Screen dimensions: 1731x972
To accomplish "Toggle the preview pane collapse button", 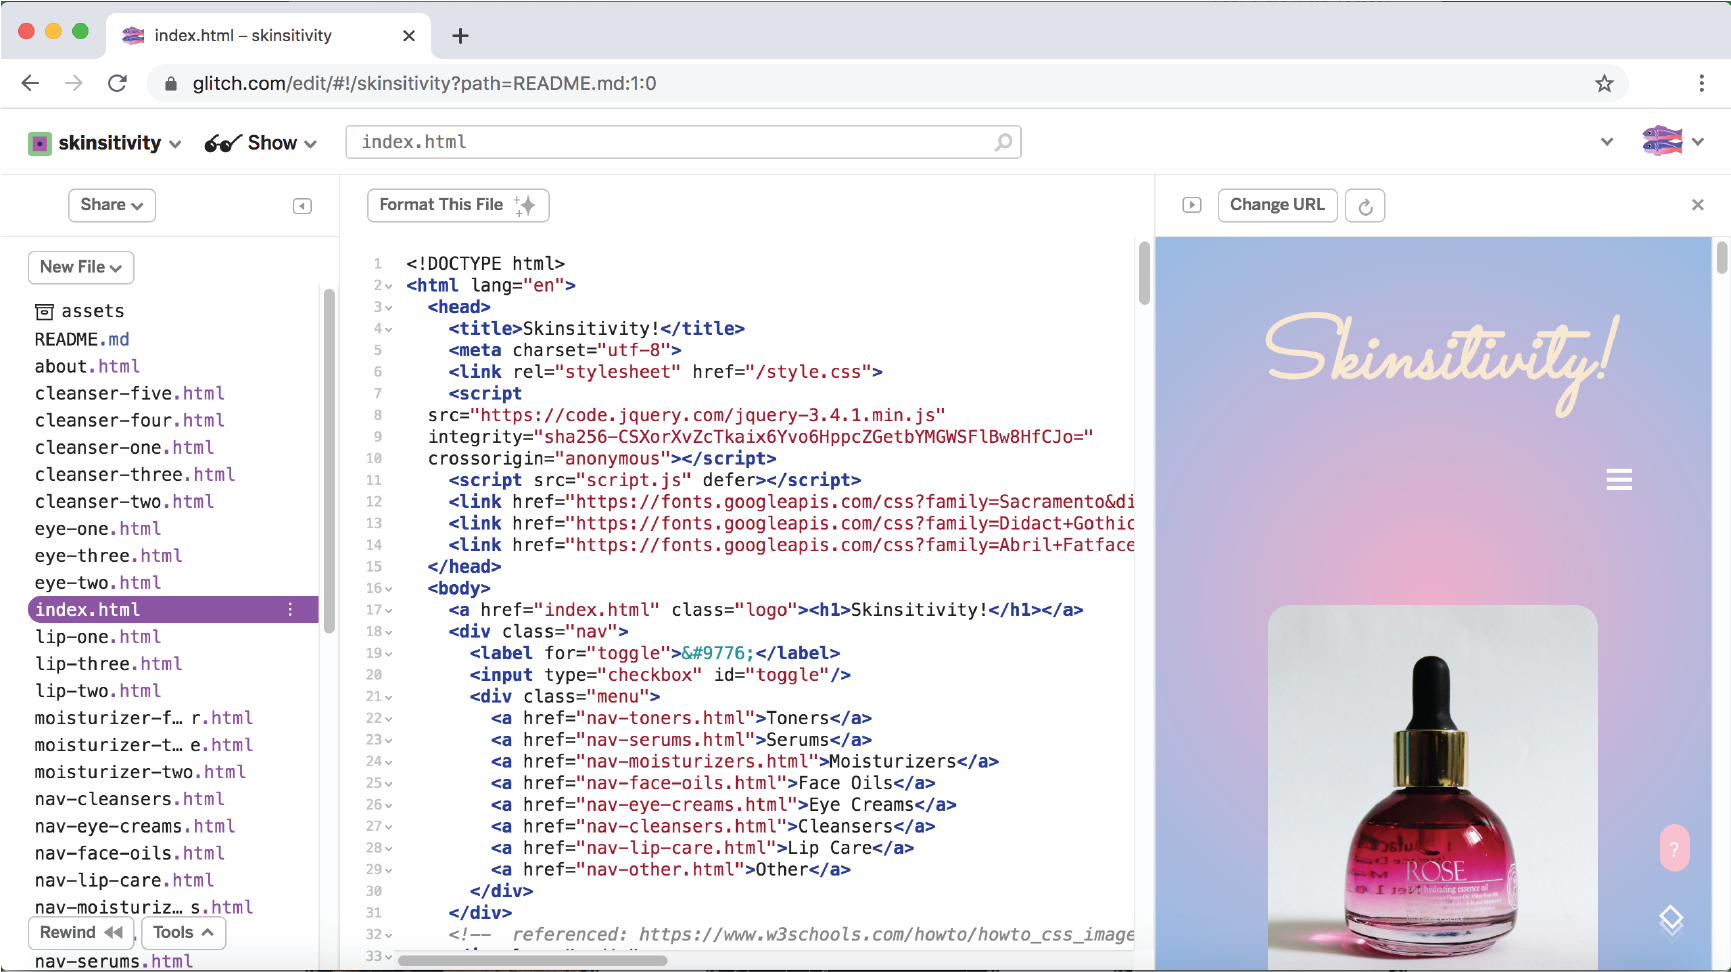I will click(x=1191, y=205).
